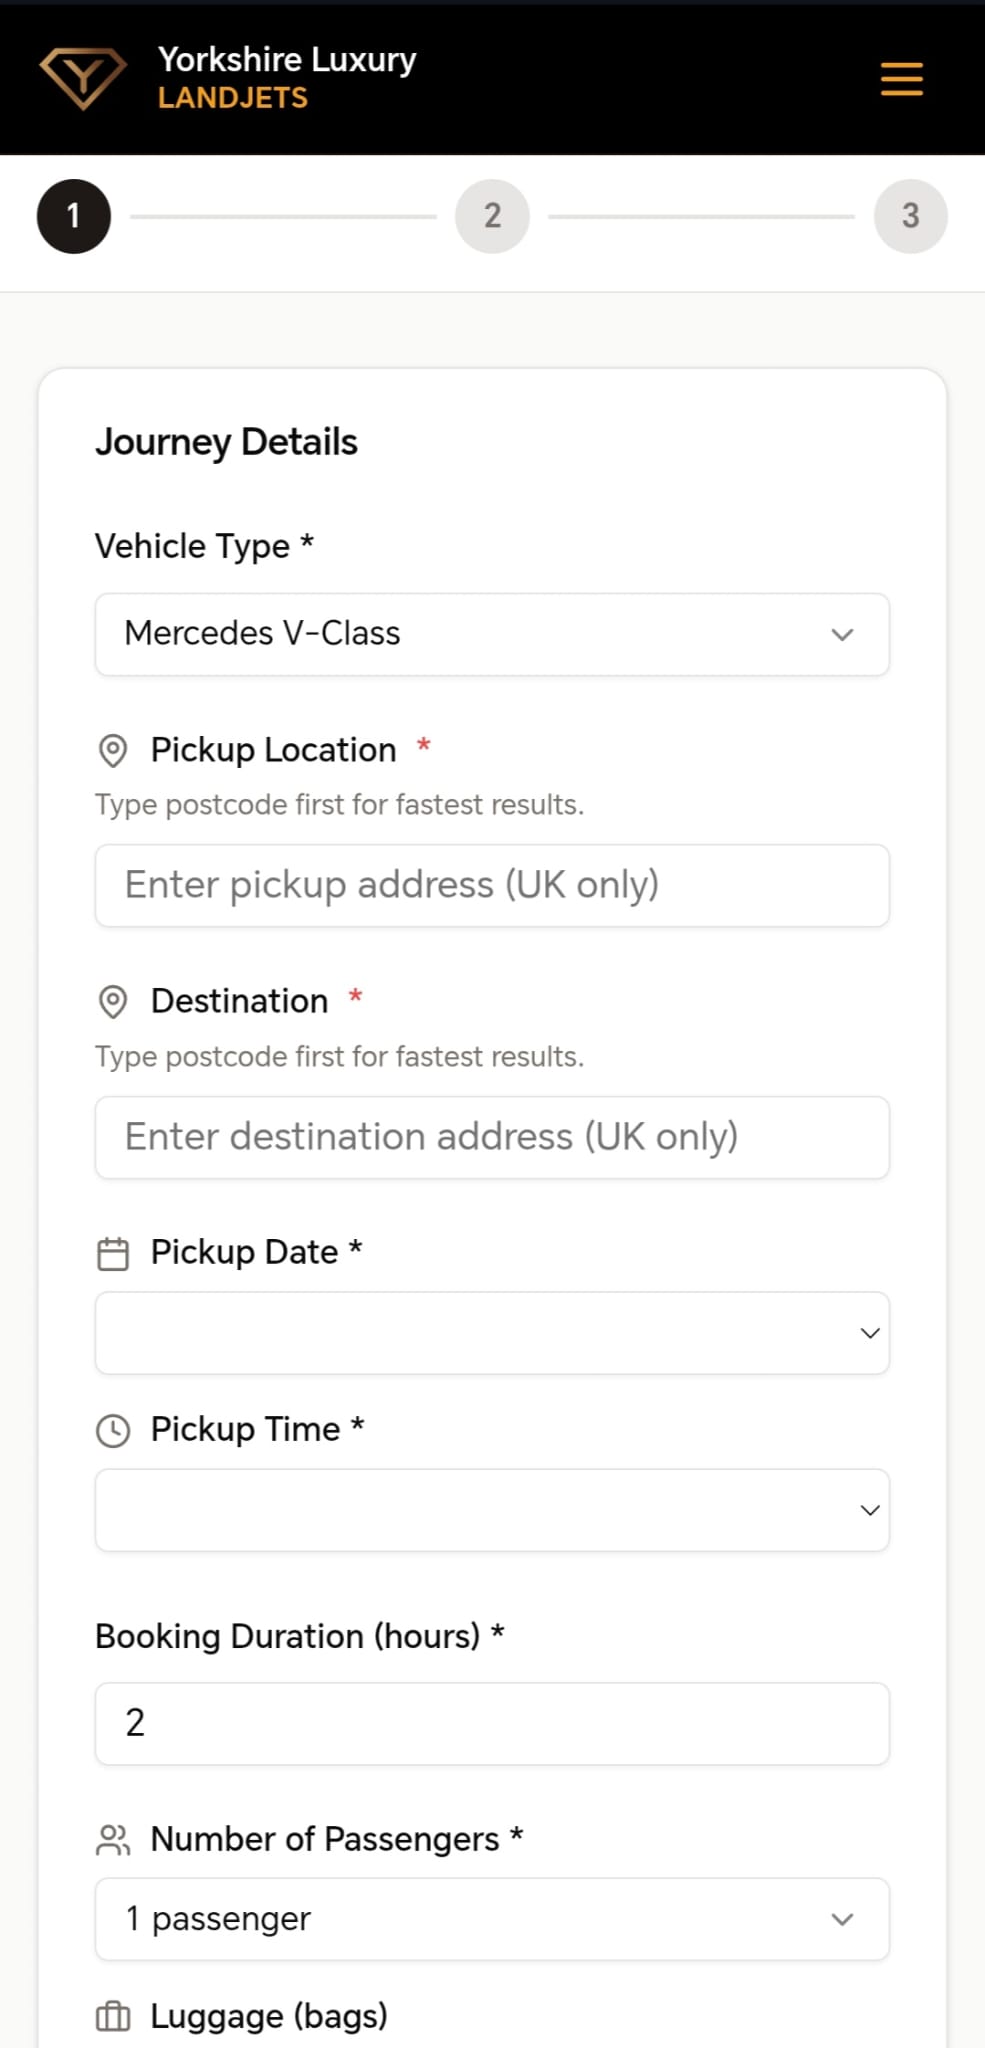Screen dimensions: 985x2048
Task: Focus the pickup address input field
Action: (492, 885)
